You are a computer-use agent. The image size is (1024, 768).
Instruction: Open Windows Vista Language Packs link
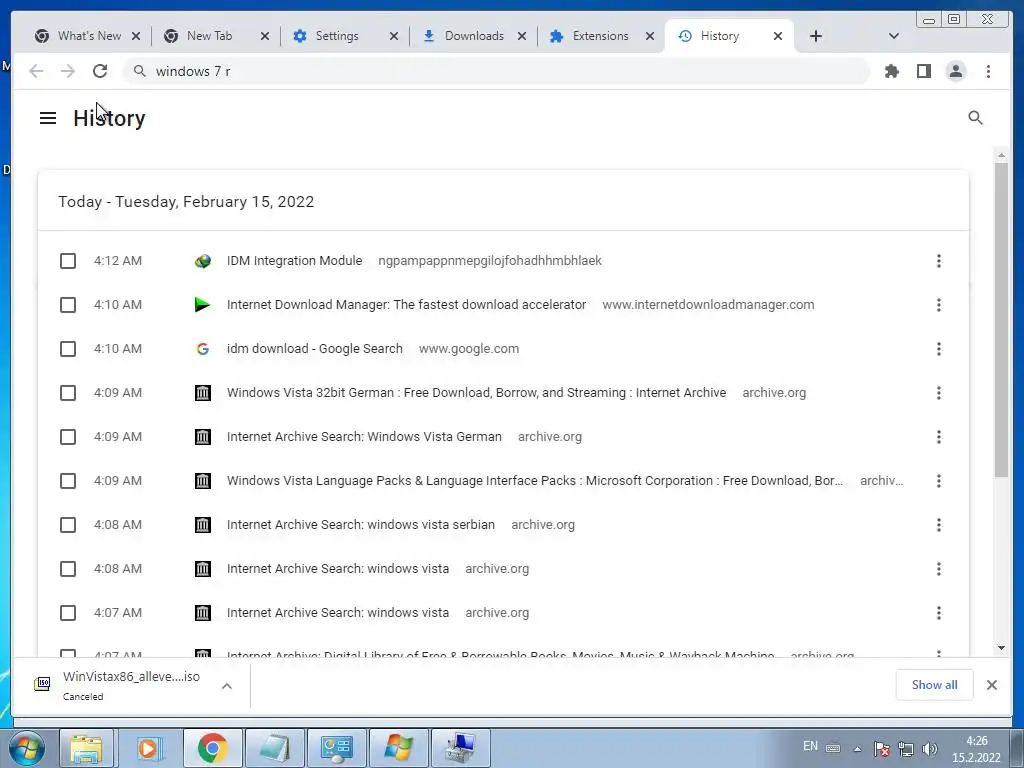click(535, 481)
